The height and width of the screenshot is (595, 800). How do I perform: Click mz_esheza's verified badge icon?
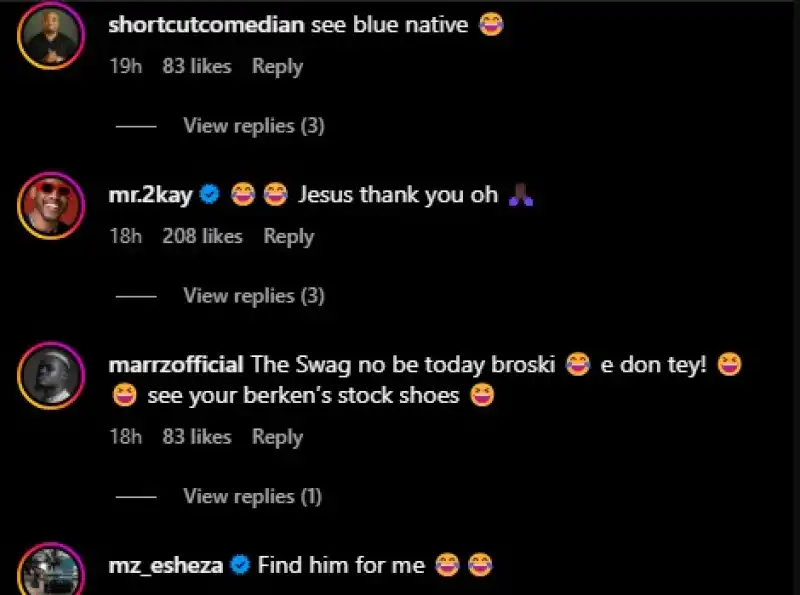pos(240,566)
